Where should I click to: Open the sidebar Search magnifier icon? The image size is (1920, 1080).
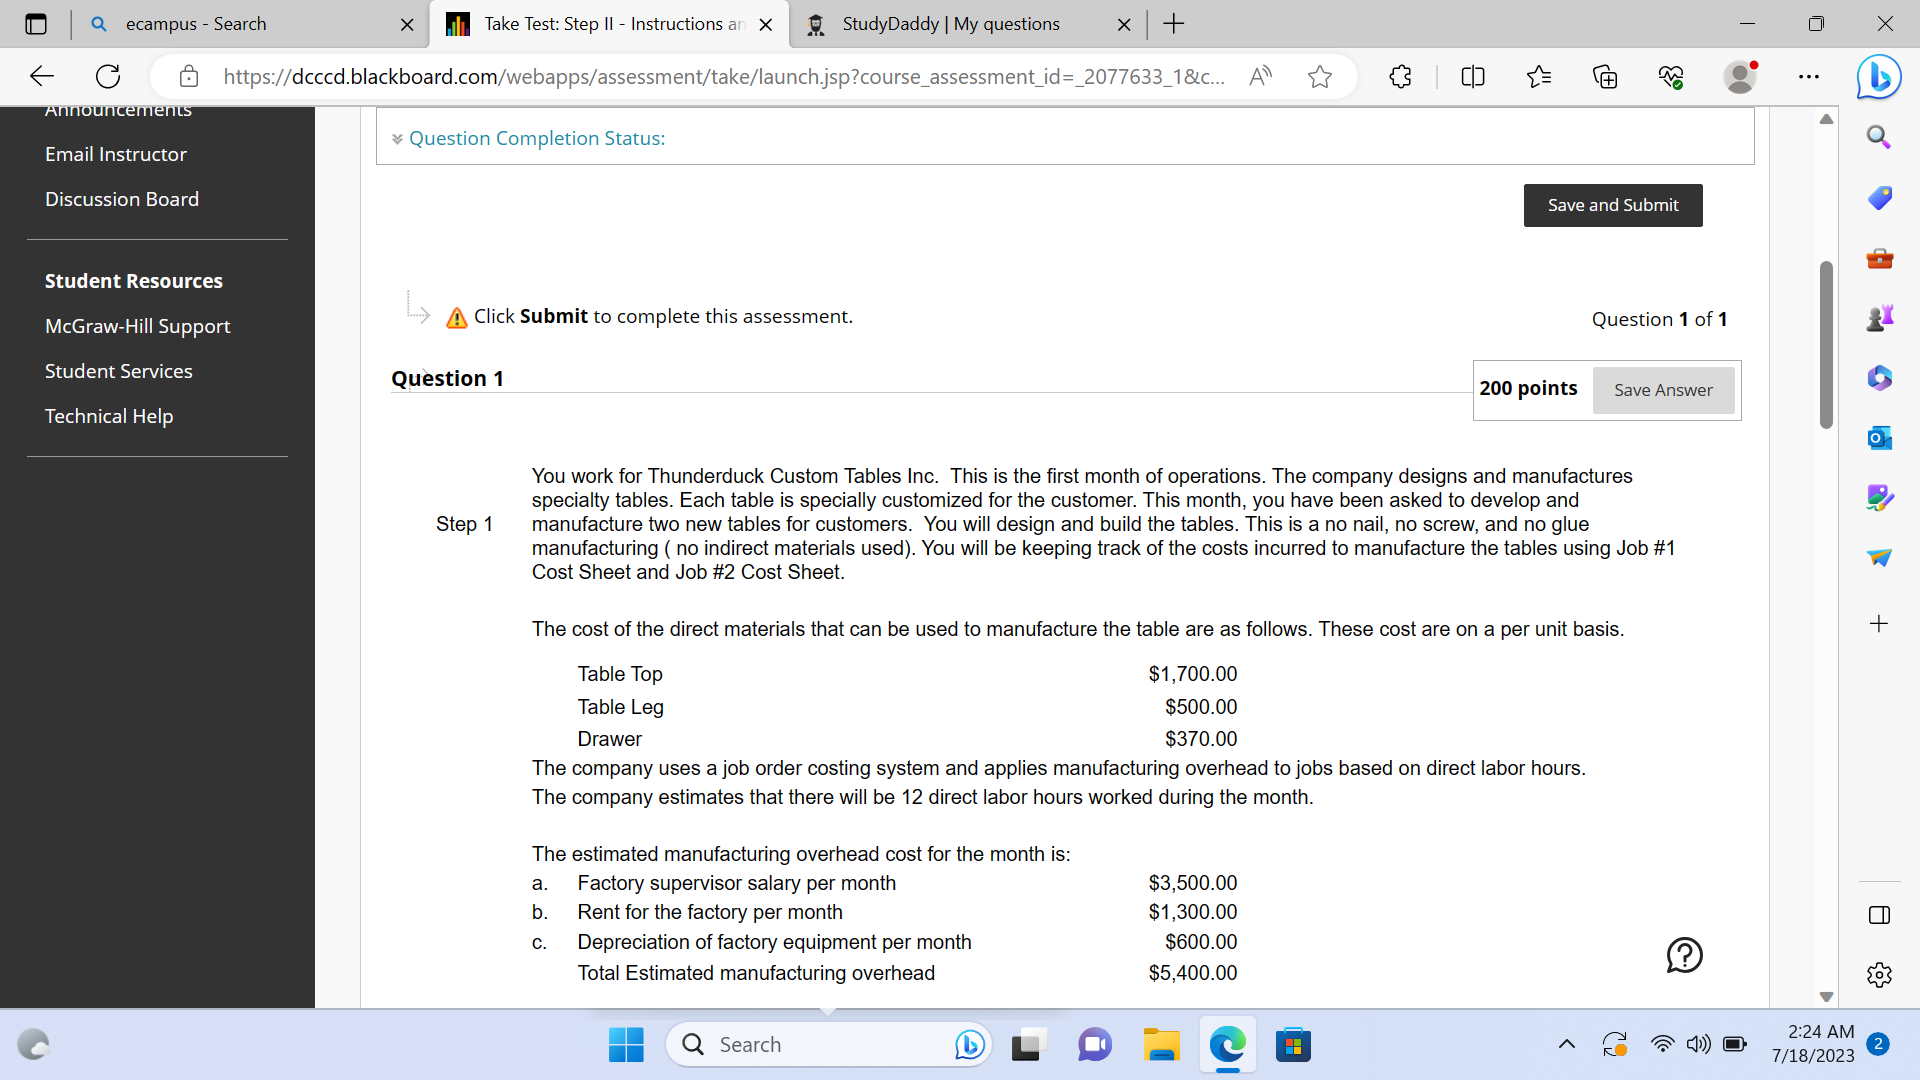[x=1879, y=138]
